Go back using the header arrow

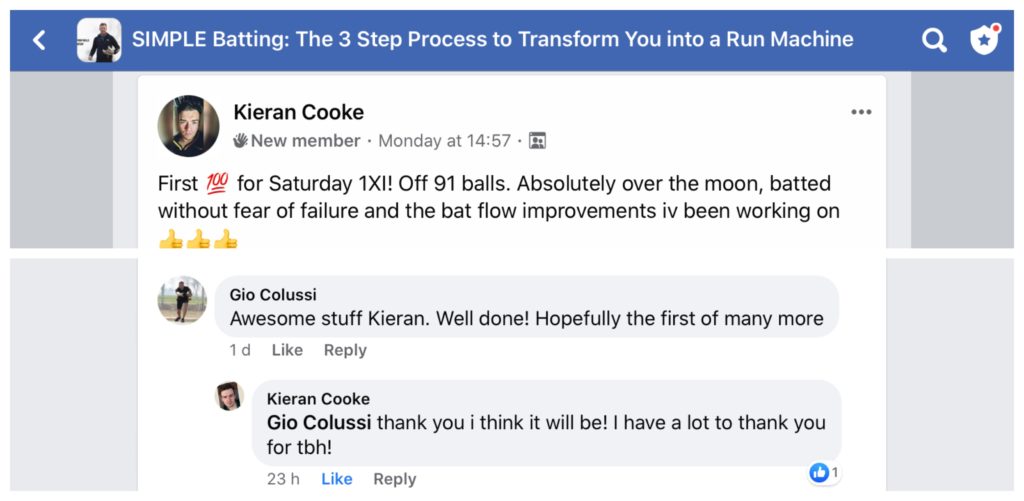click(39, 40)
